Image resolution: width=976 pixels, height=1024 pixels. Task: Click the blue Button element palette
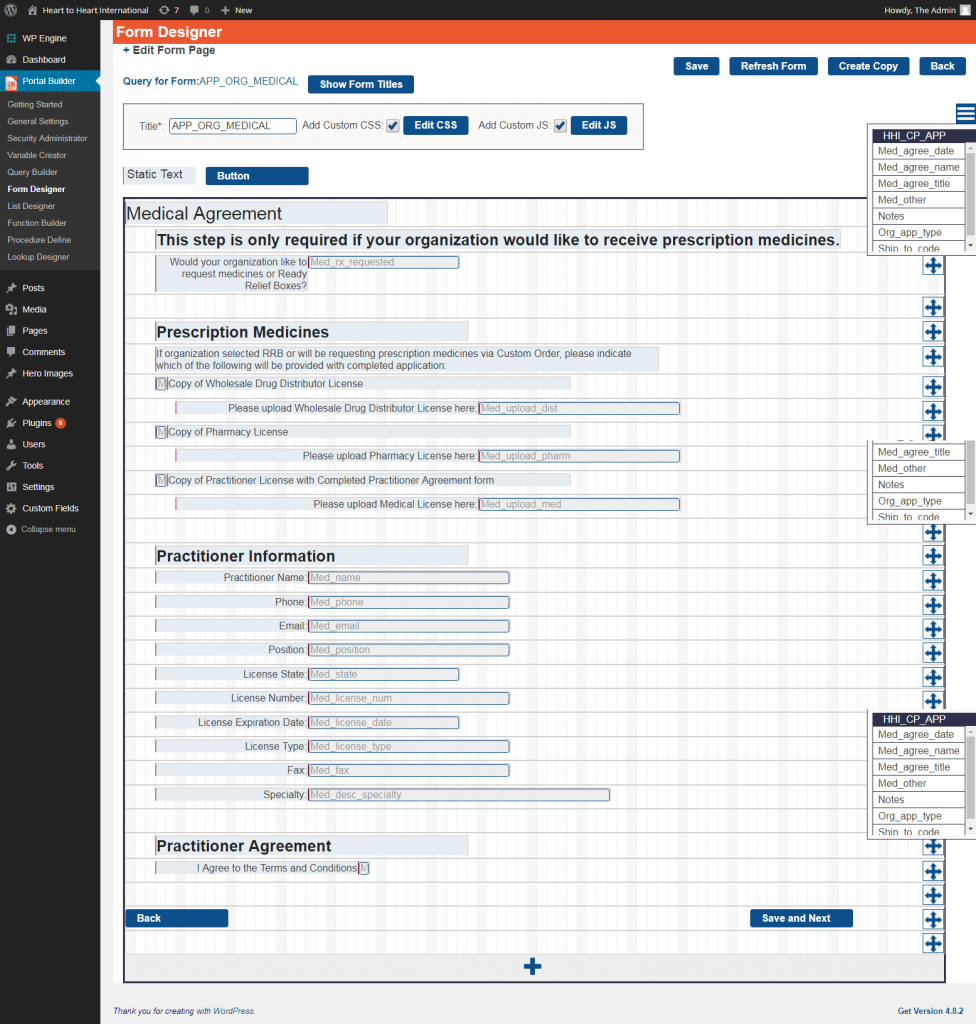point(257,176)
